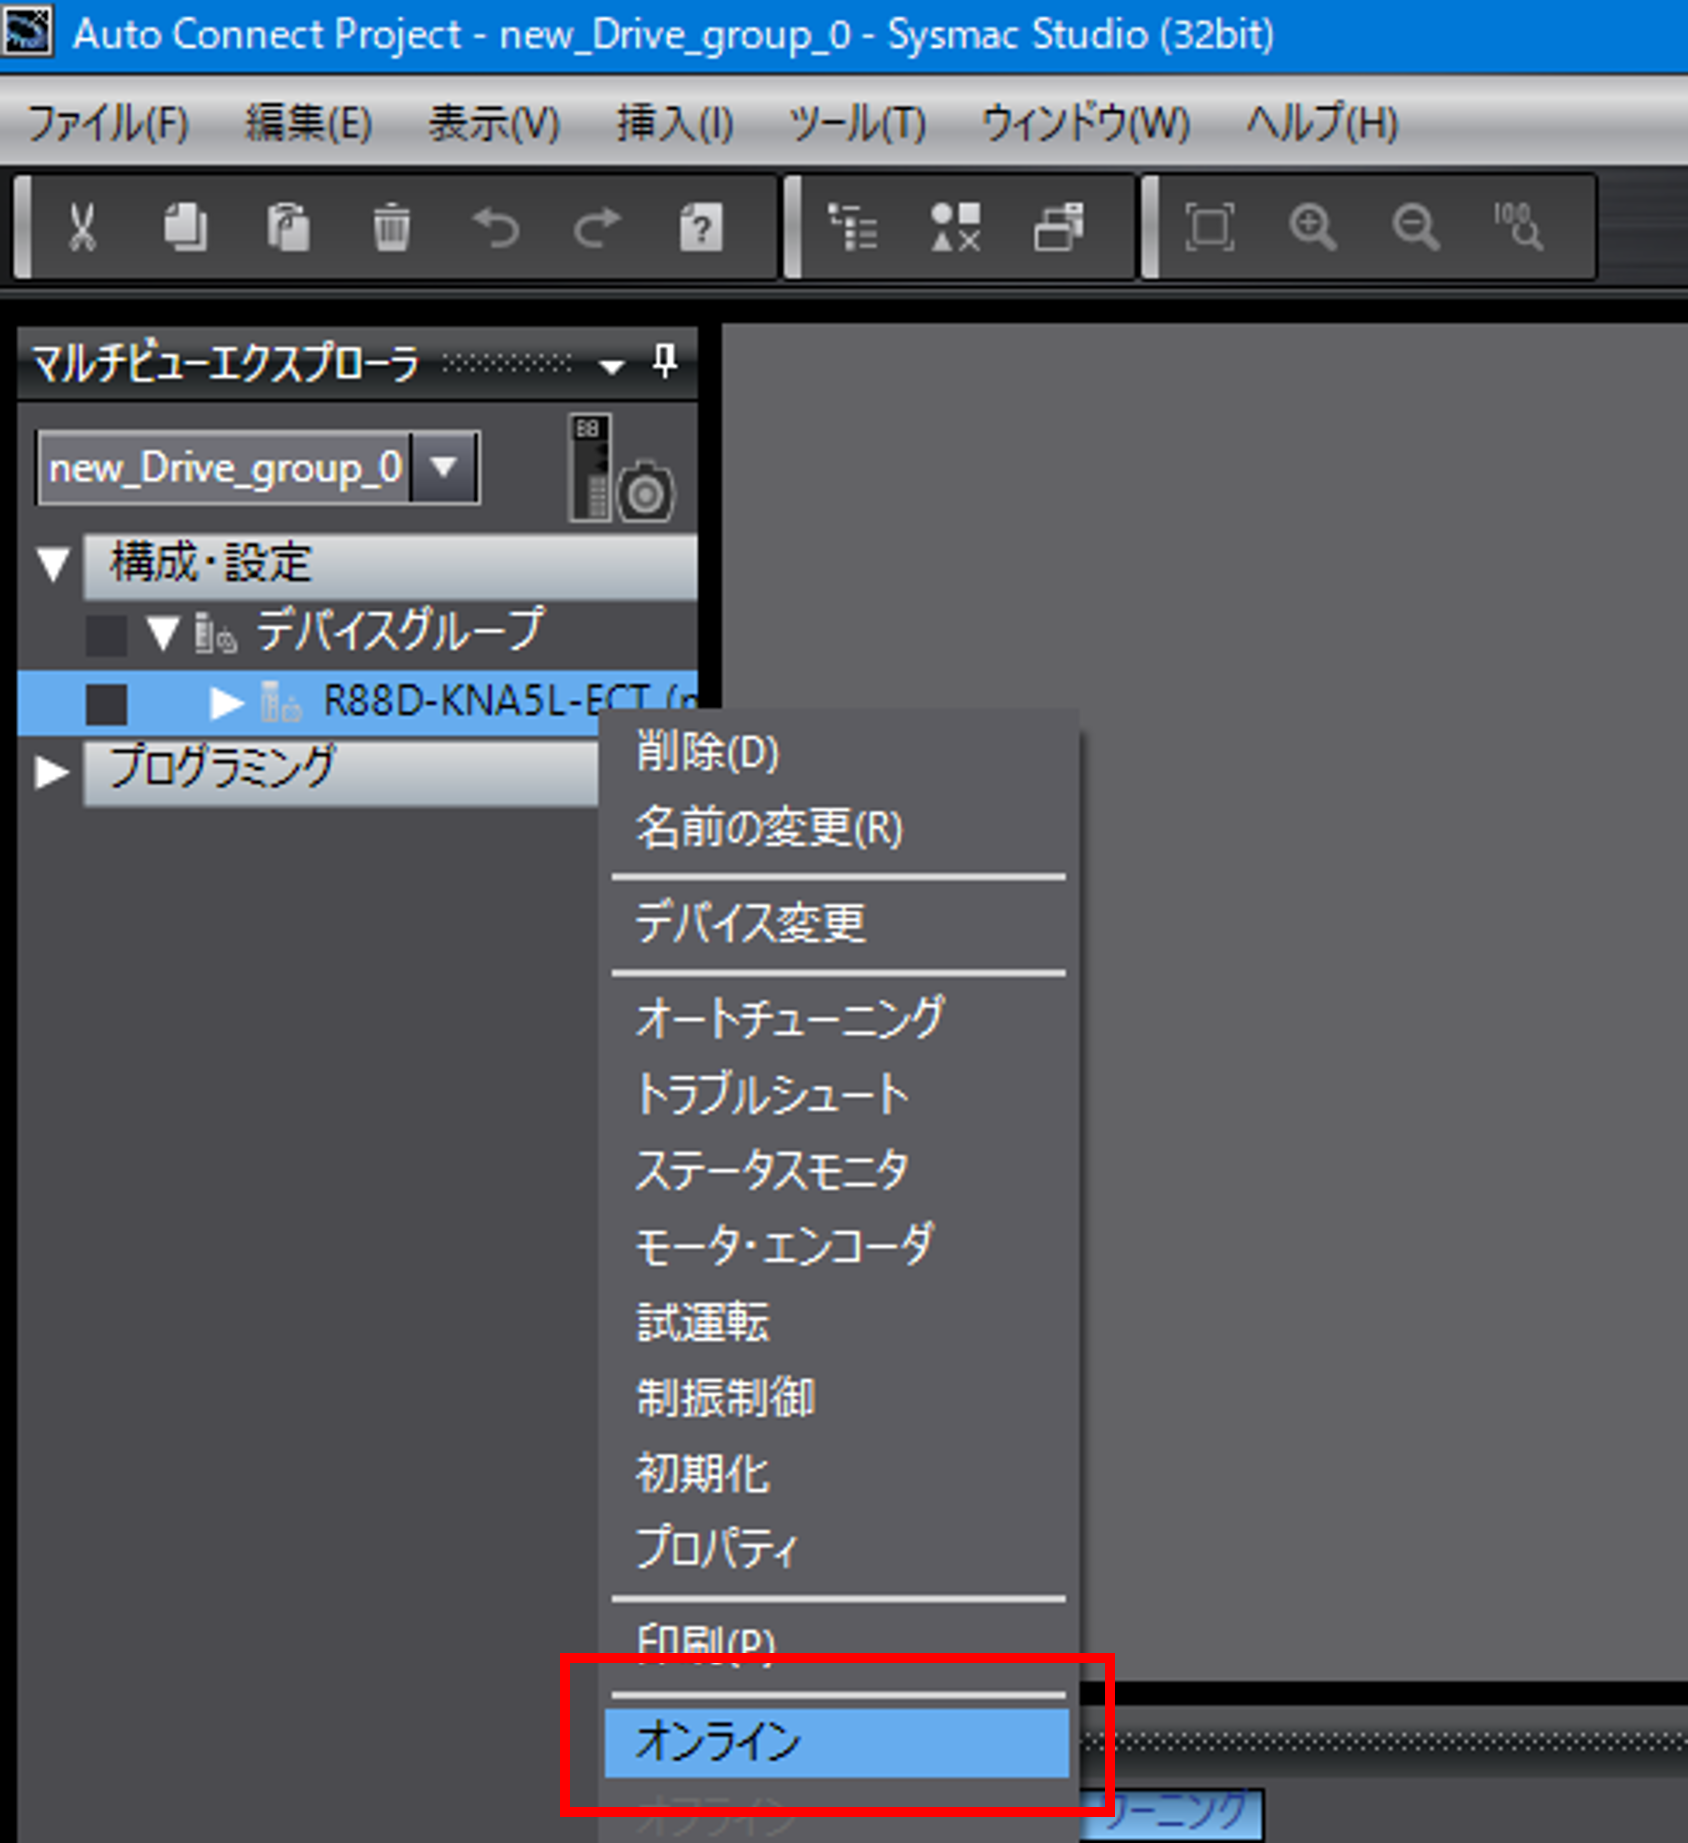Choose 初期化 in the context menu

coord(838,1474)
